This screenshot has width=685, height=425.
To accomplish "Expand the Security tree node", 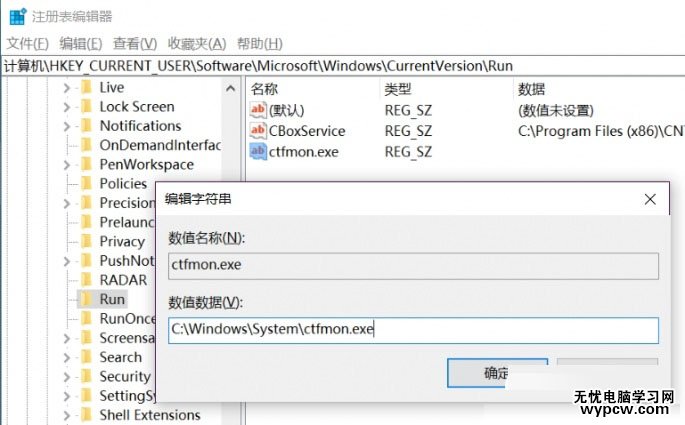I will [x=67, y=377].
